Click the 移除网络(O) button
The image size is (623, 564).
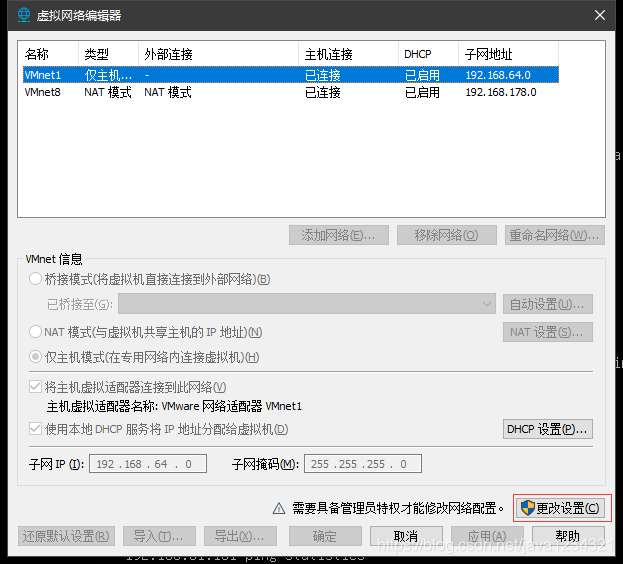click(447, 235)
